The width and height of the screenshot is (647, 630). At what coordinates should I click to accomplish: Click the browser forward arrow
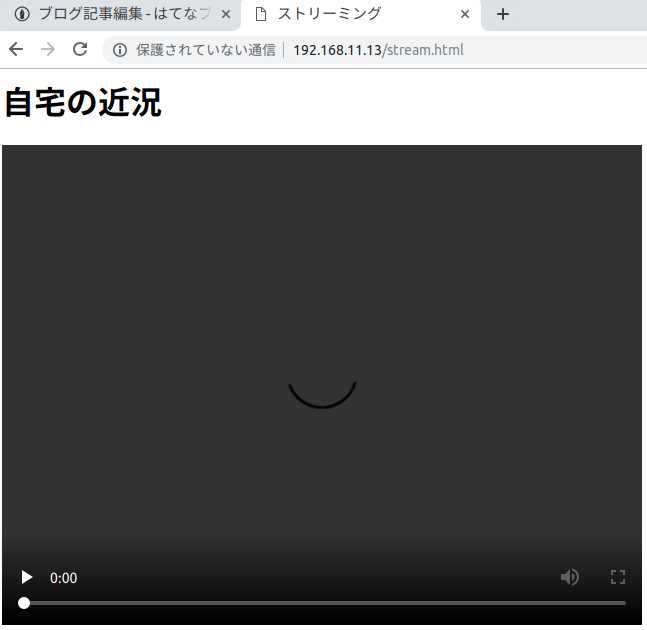48,50
